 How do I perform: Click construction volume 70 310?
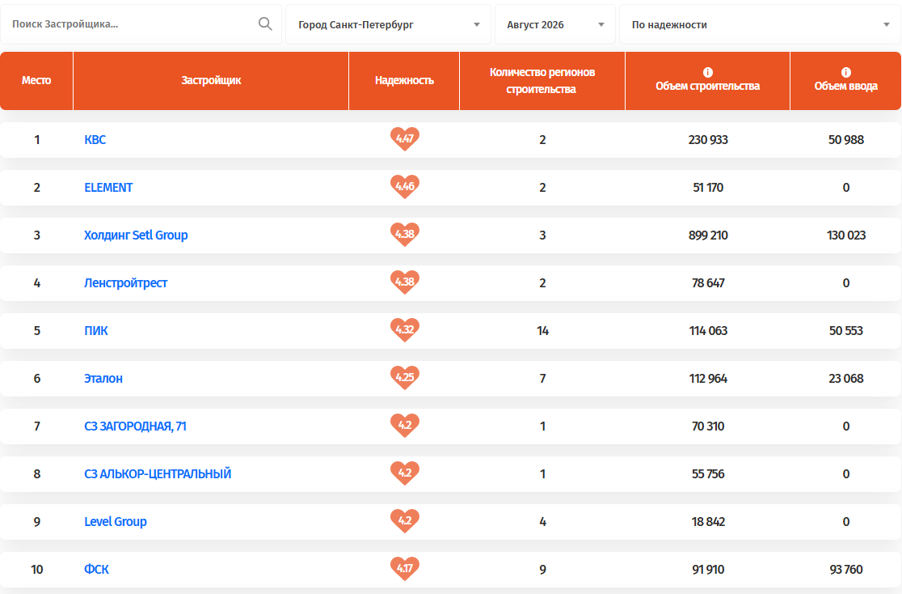click(x=708, y=426)
